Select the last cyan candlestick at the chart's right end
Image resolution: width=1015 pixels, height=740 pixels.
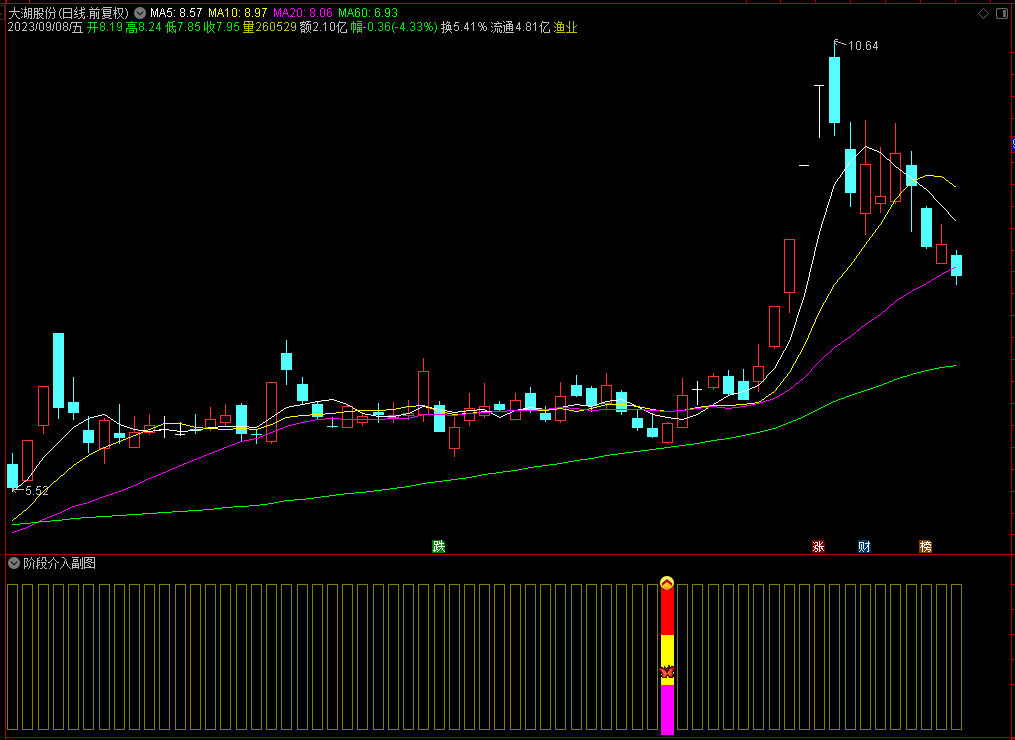[956, 265]
